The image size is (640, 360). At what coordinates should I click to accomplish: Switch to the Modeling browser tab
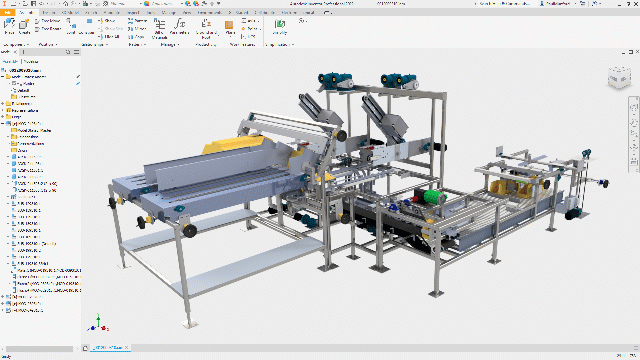[x=31, y=62]
